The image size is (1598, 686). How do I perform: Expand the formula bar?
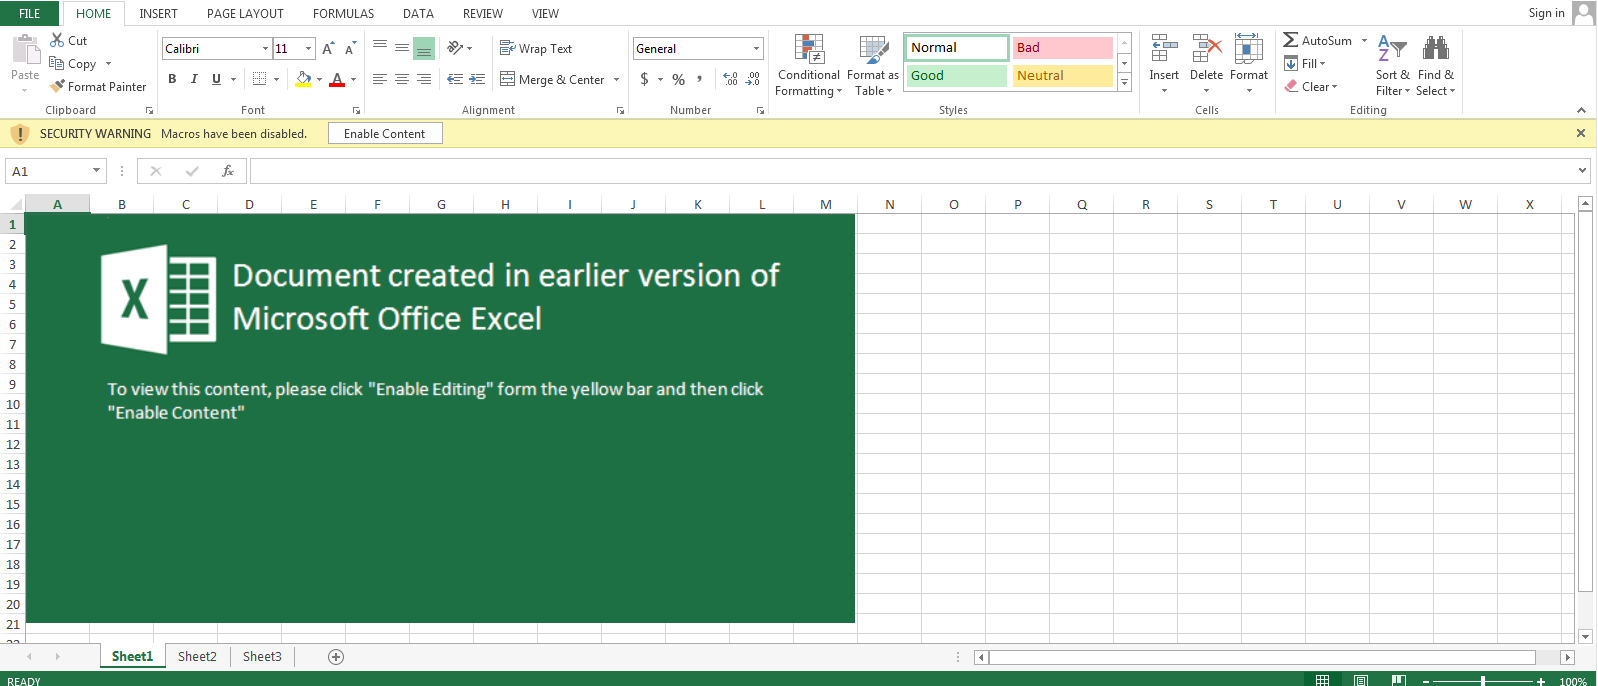pyautogui.click(x=1582, y=171)
